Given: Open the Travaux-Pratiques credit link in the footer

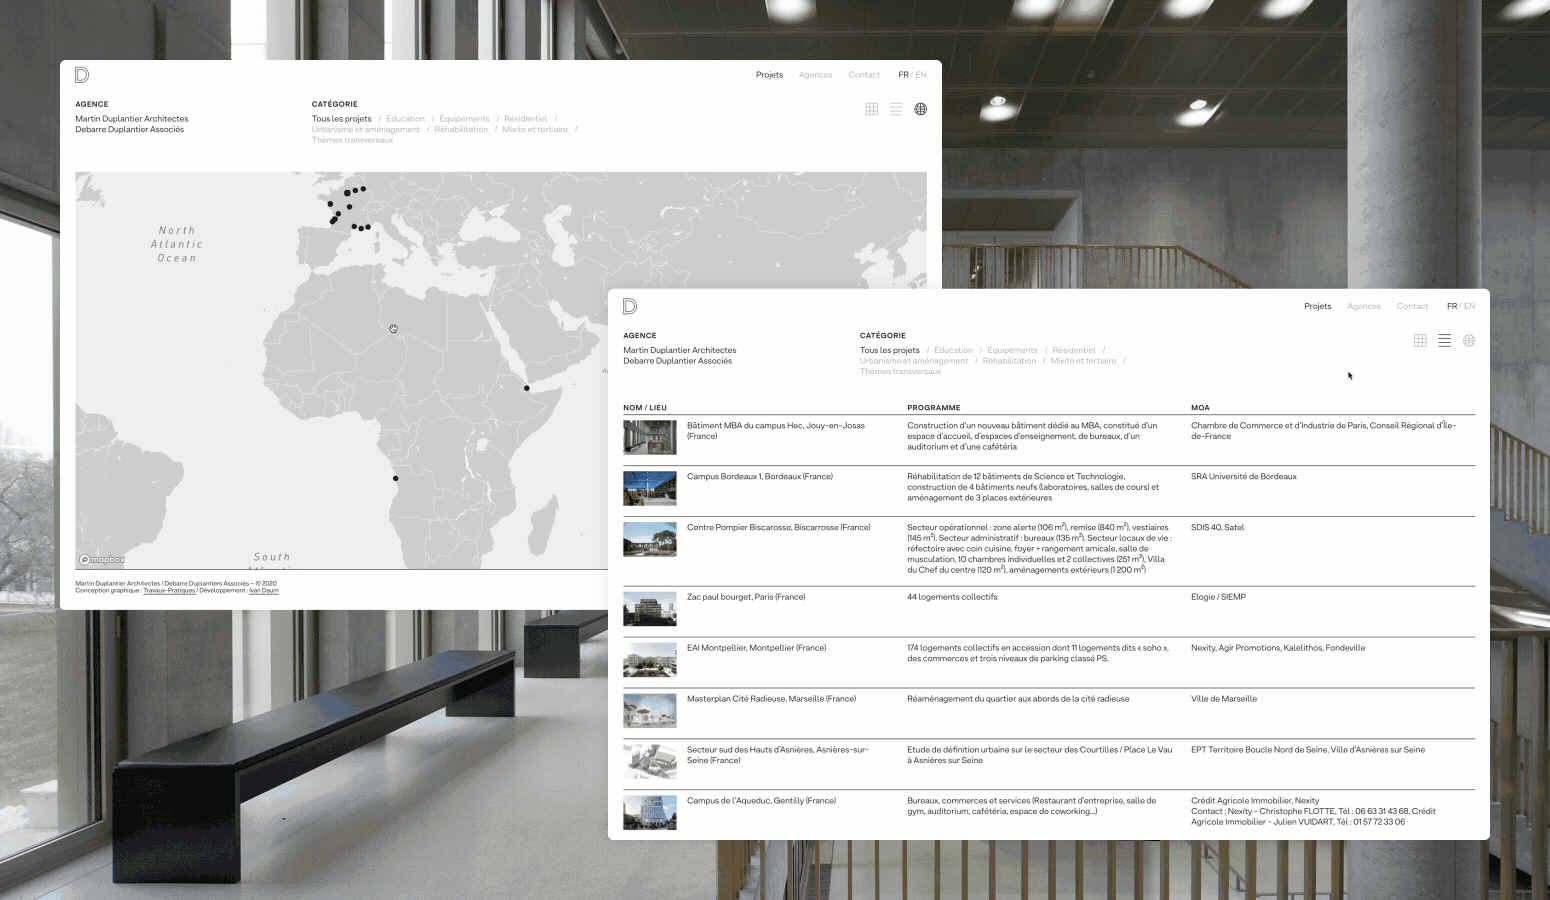Looking at the screenshot, I should click(169, 591).
